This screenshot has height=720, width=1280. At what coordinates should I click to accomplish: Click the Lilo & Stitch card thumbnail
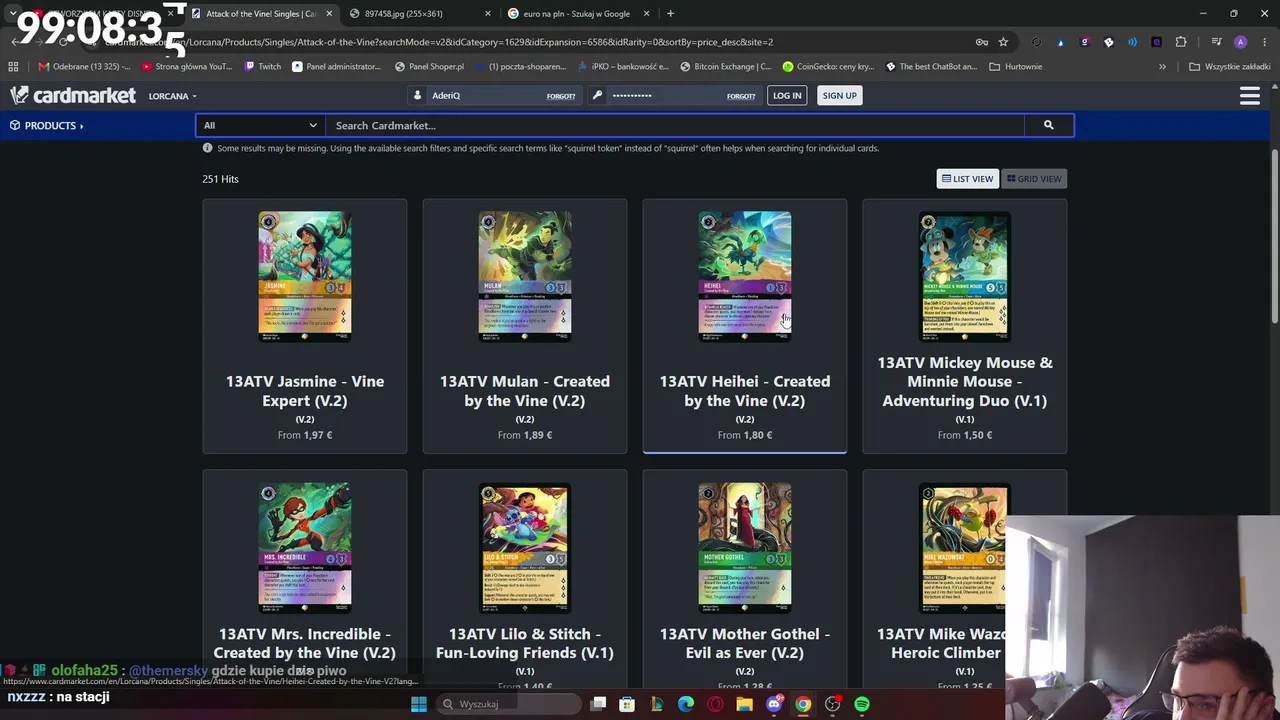[x=525, y=548]
